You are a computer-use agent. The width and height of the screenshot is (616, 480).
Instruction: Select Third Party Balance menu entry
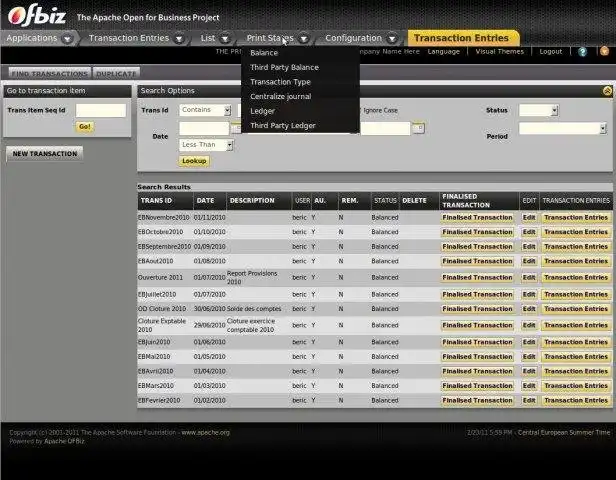pyautogui.click(x=284, y=67)
